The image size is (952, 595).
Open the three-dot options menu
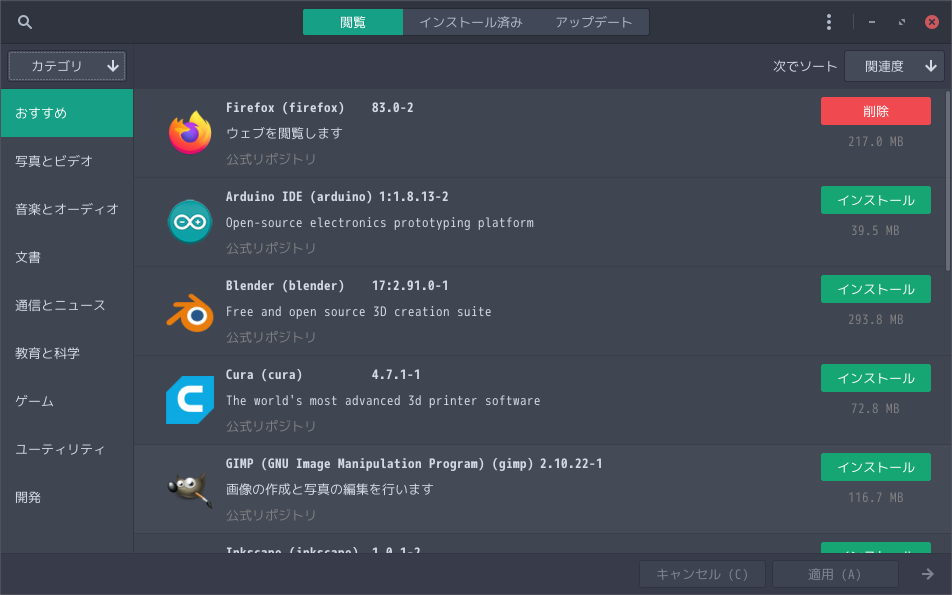pyautogui.click(x=829, y=22)
